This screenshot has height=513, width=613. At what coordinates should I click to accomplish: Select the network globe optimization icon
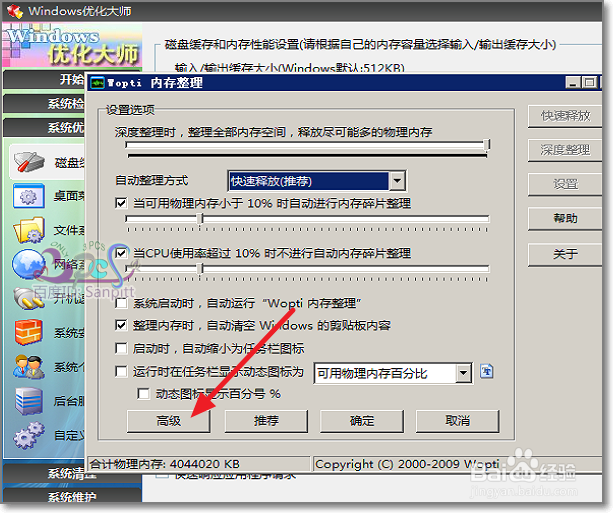[x=28, y=264]
